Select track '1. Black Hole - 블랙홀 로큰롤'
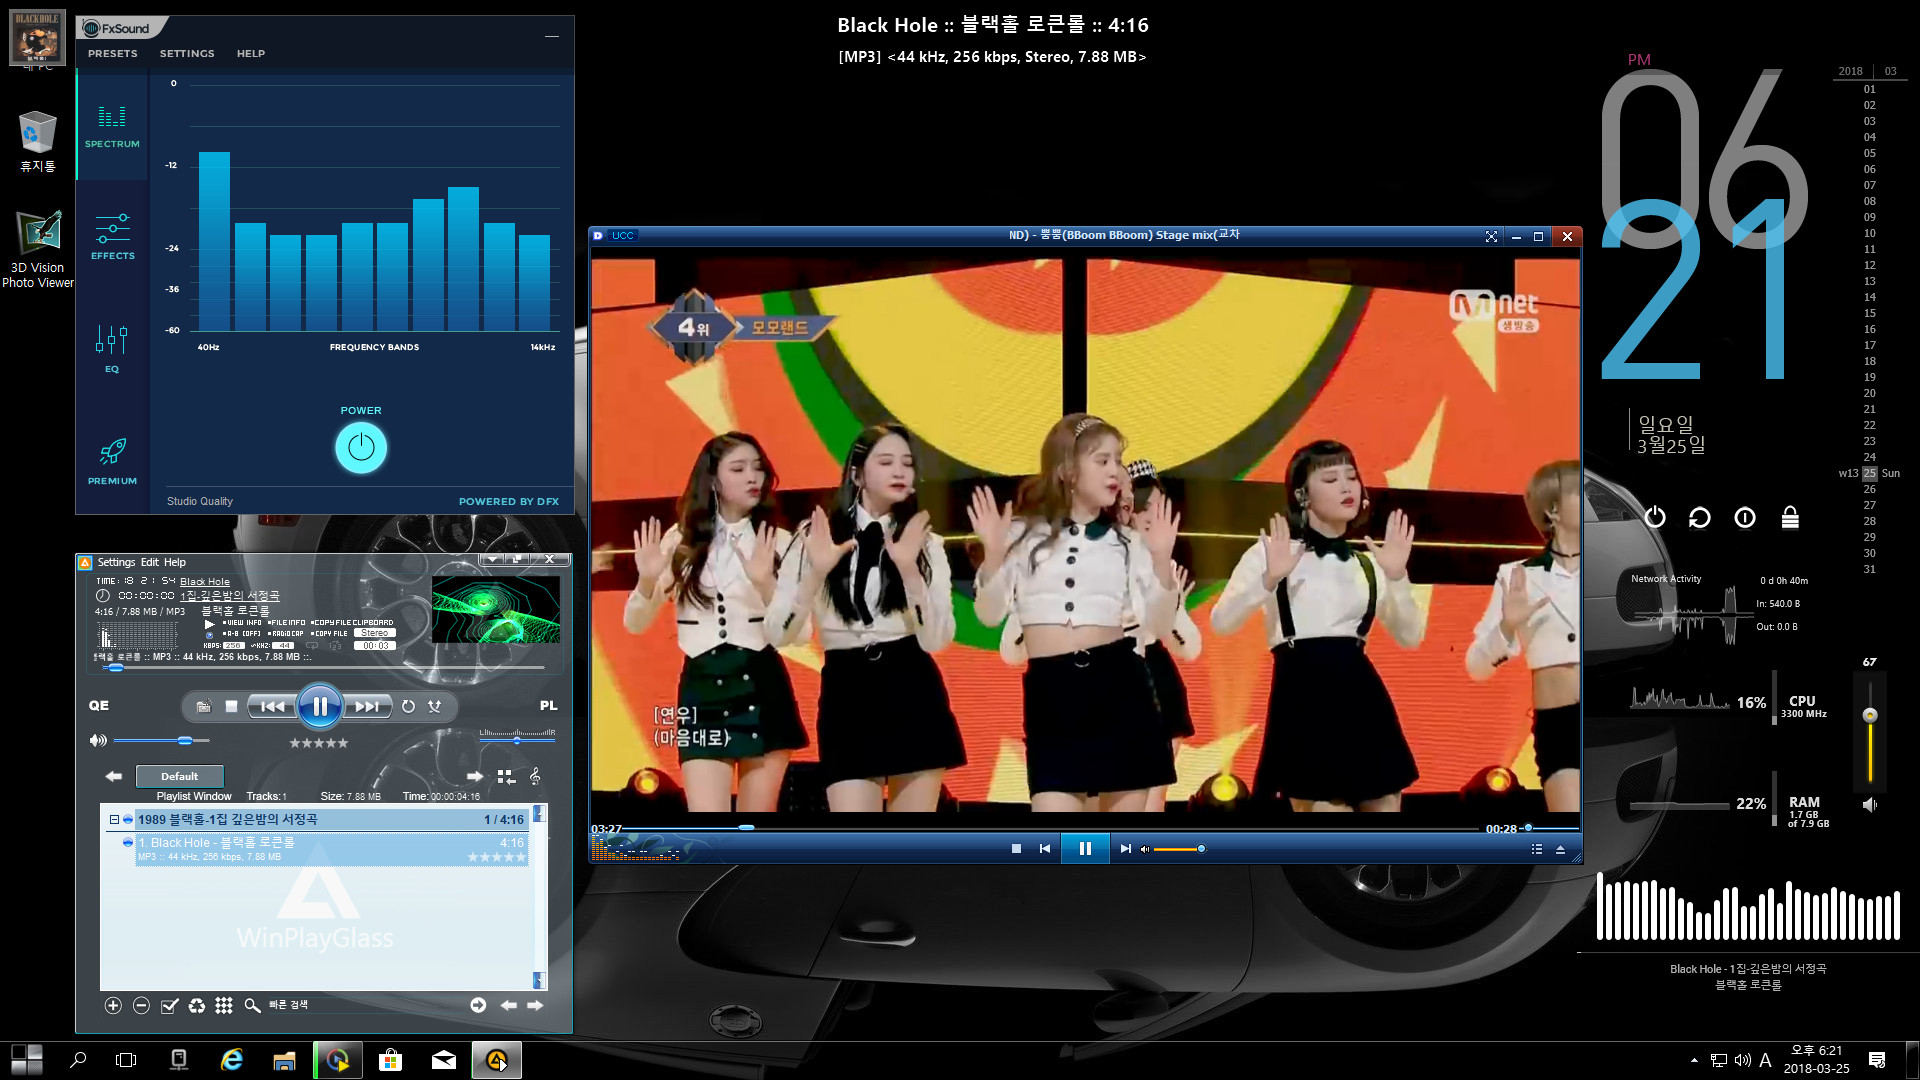Viewport: 1920px width, 1080px height. (331, 849)
